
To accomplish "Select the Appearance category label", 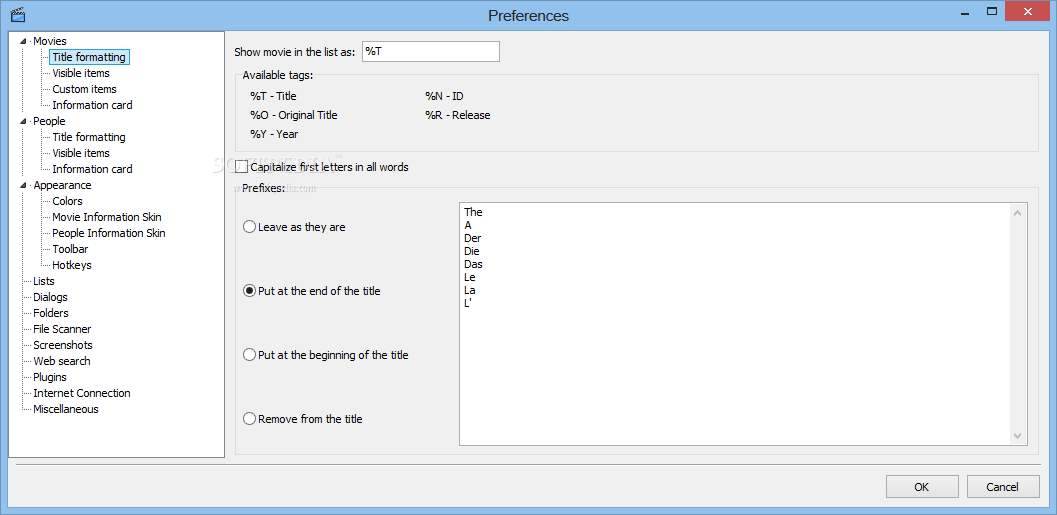I will coord(62,185).
